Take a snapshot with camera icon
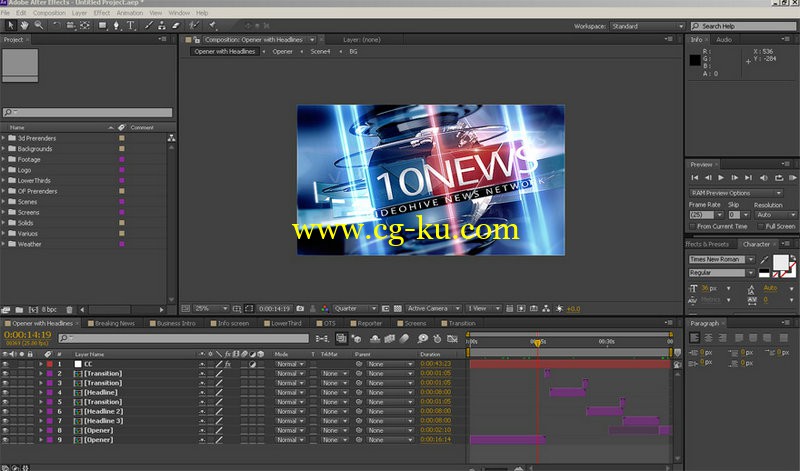Image resolution: width=800 pixels, height=471 pixels. click(300, 309)
